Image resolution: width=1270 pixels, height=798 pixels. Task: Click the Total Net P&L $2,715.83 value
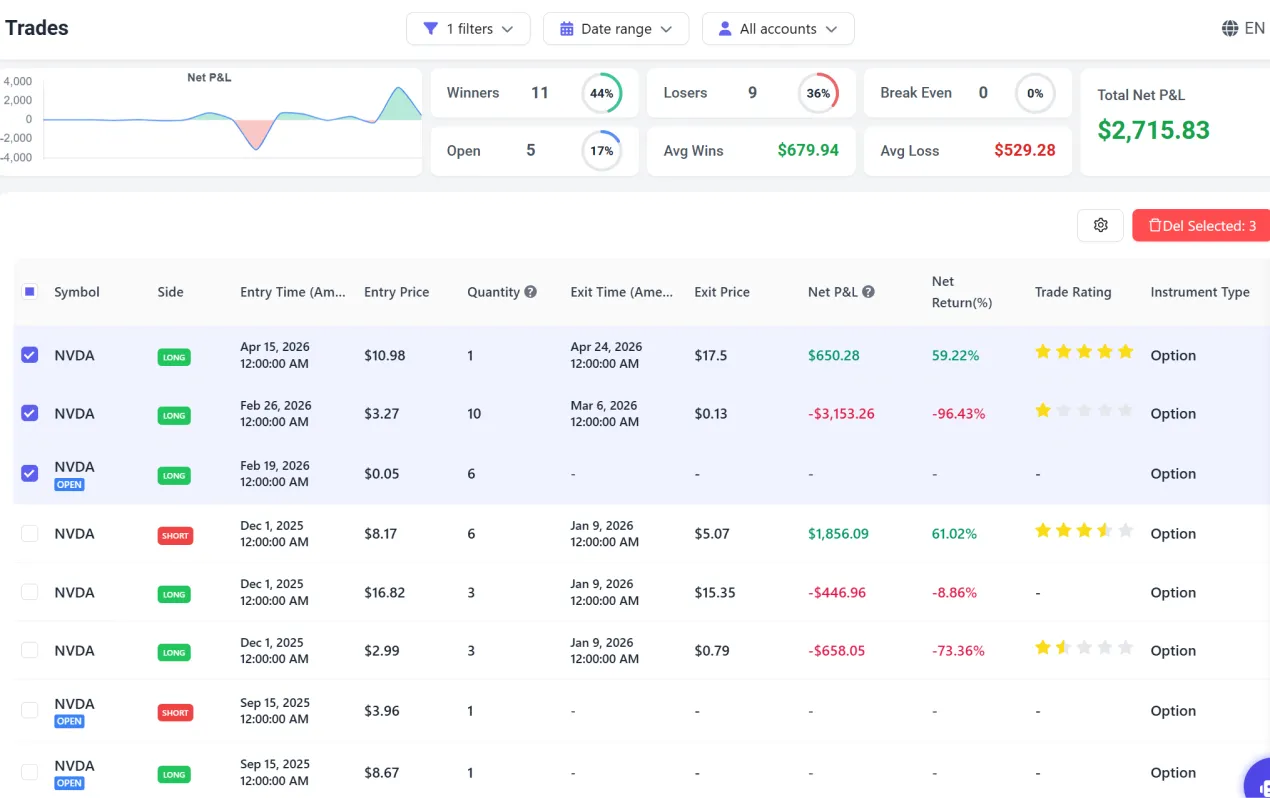coord(1154,130)
